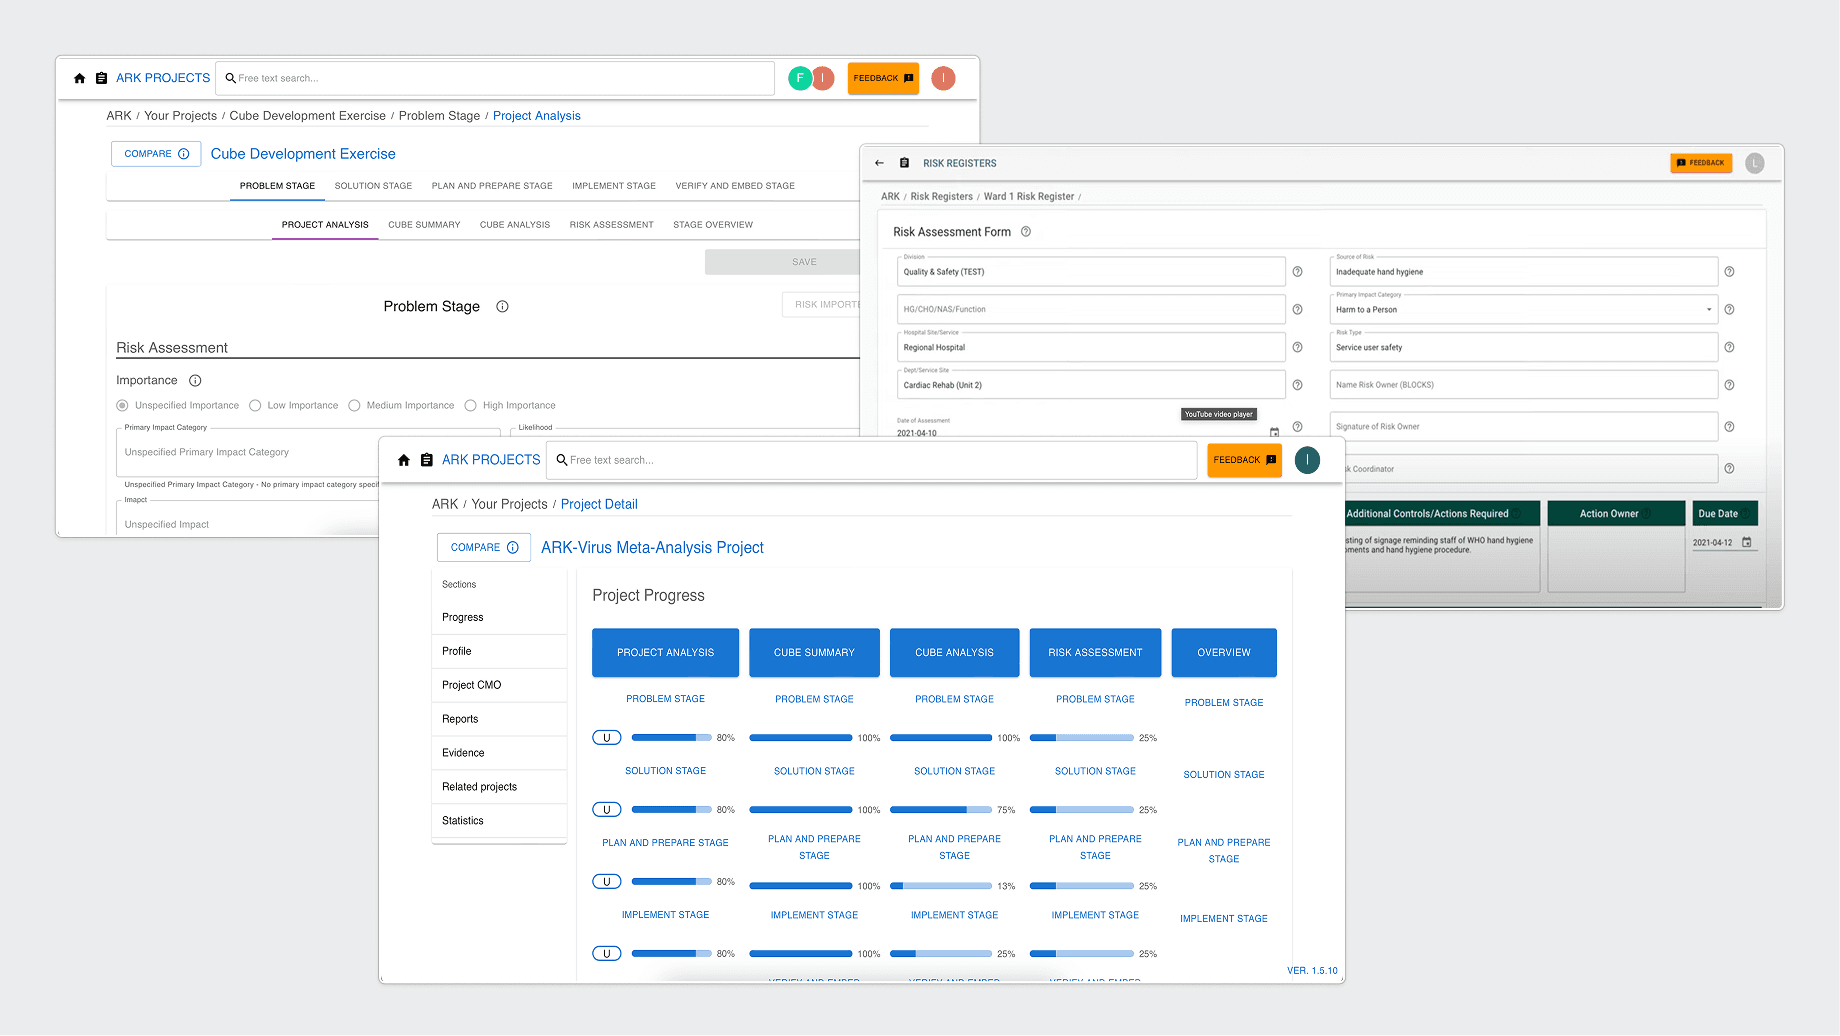Click orange FEEDBACK button in Risk Registers window
The height and width of the screenshot is (1036, 1840).
pyautogui.click(x=1701, y=163)
